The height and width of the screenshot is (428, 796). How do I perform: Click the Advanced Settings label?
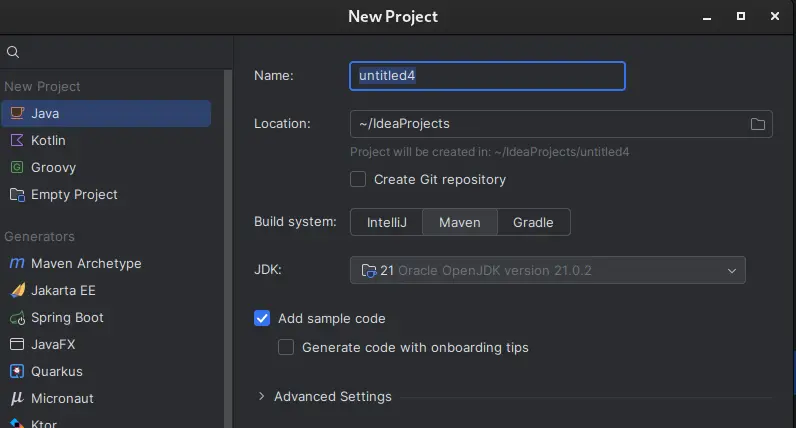point(333,396)
